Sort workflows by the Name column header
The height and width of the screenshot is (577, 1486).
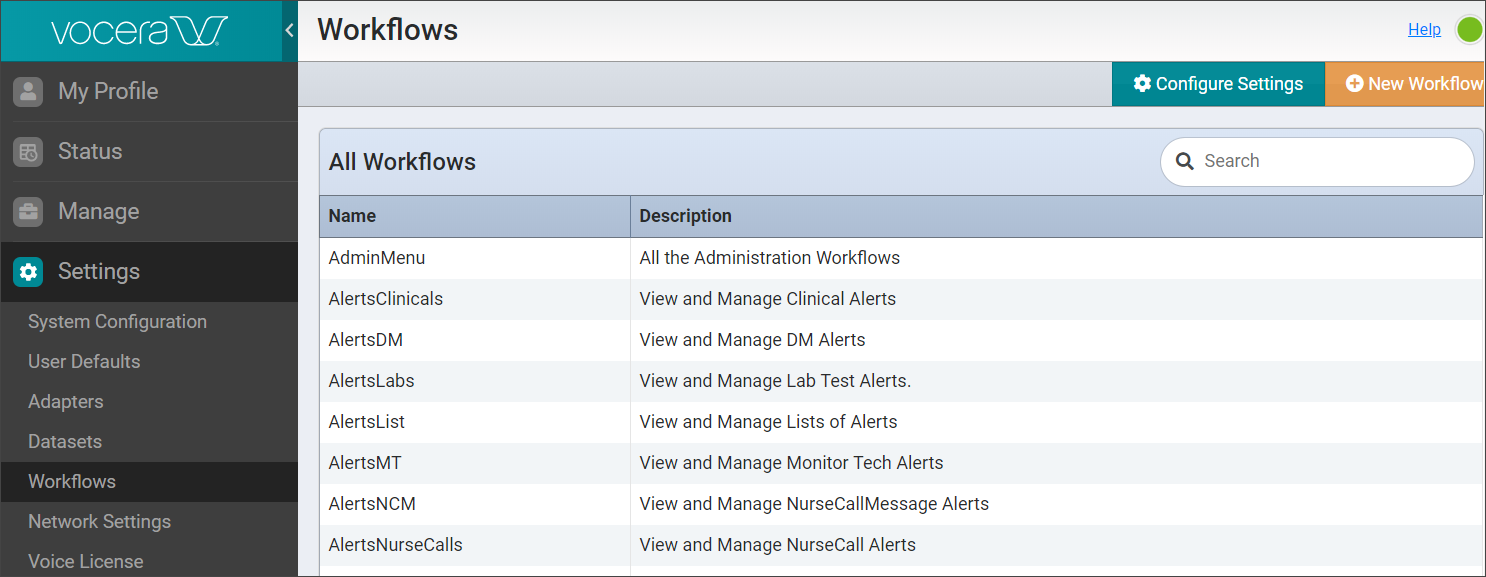point(350,216)
